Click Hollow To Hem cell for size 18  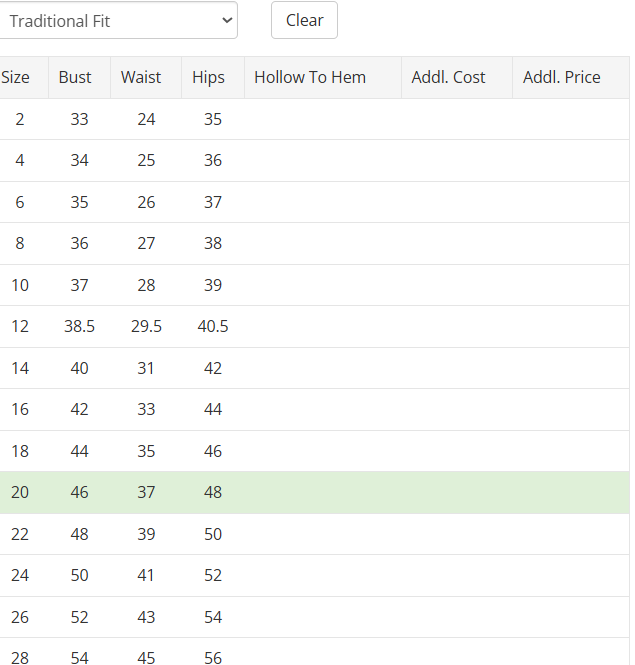pyautogui.click(x=322, y=451)
